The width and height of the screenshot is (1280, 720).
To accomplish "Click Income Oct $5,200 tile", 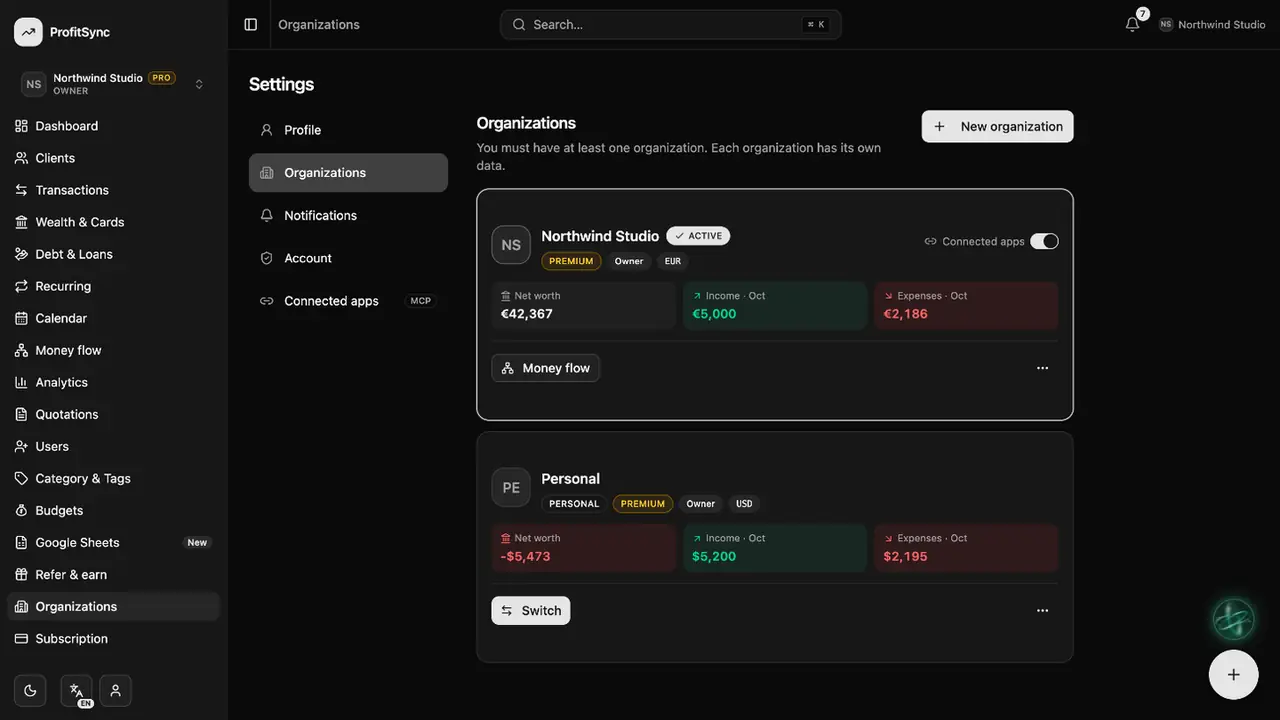I will pyautogui.click(x=775, y=548).
